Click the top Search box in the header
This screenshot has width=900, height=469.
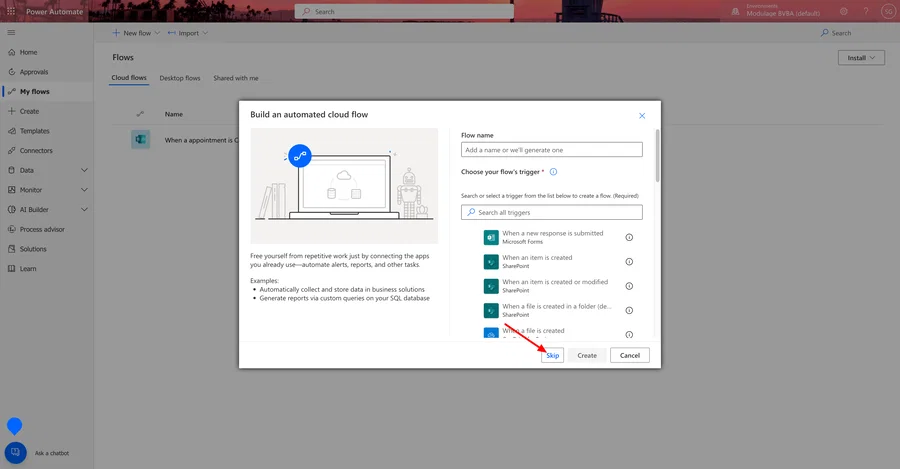404,11
